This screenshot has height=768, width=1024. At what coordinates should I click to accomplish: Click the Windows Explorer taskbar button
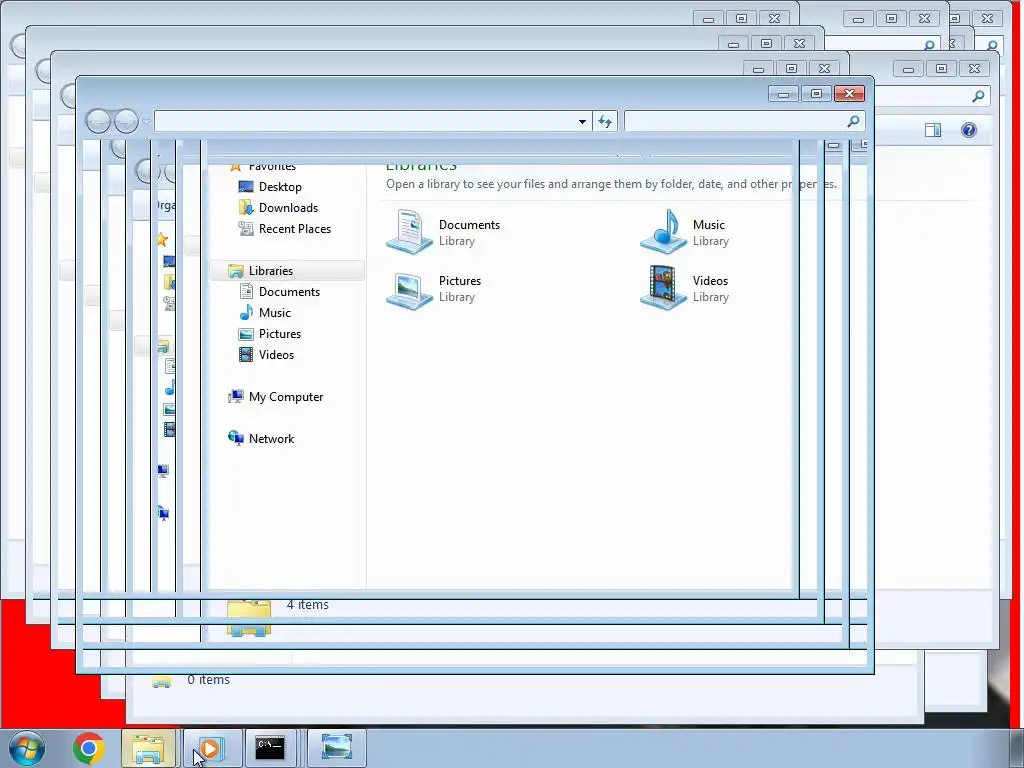point(149,748)
